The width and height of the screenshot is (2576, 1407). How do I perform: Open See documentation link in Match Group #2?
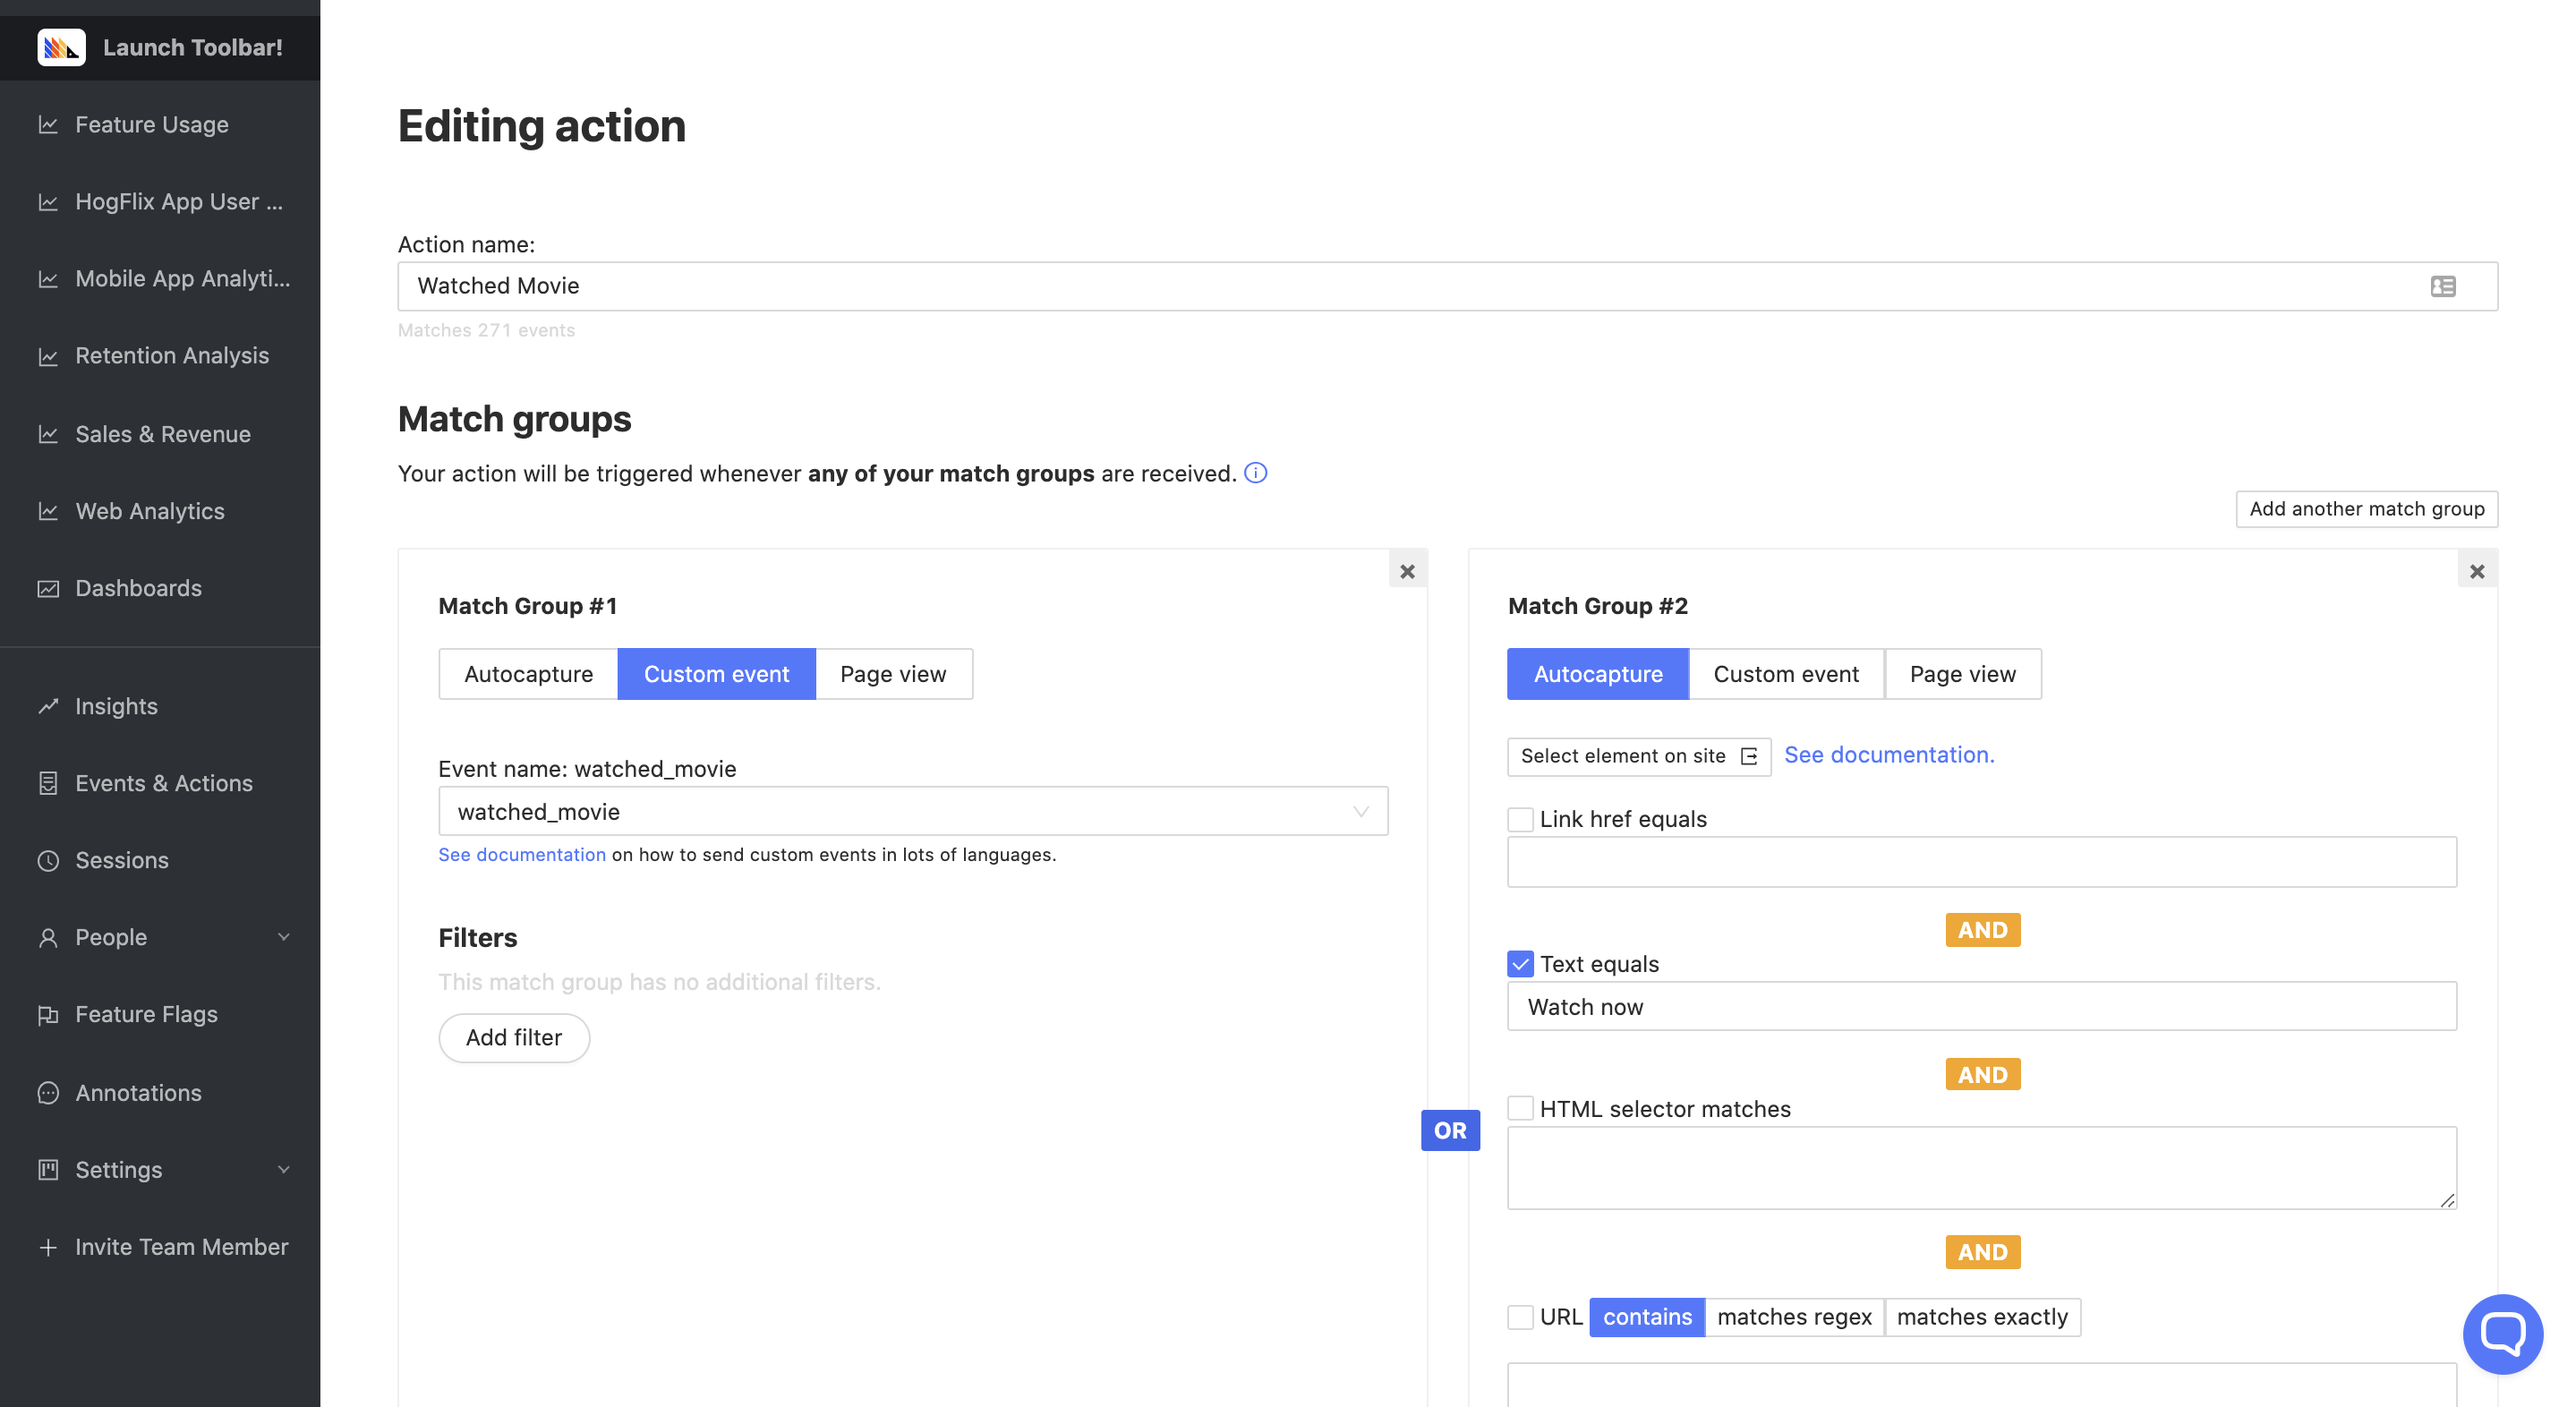click(x=1889, y=755)
